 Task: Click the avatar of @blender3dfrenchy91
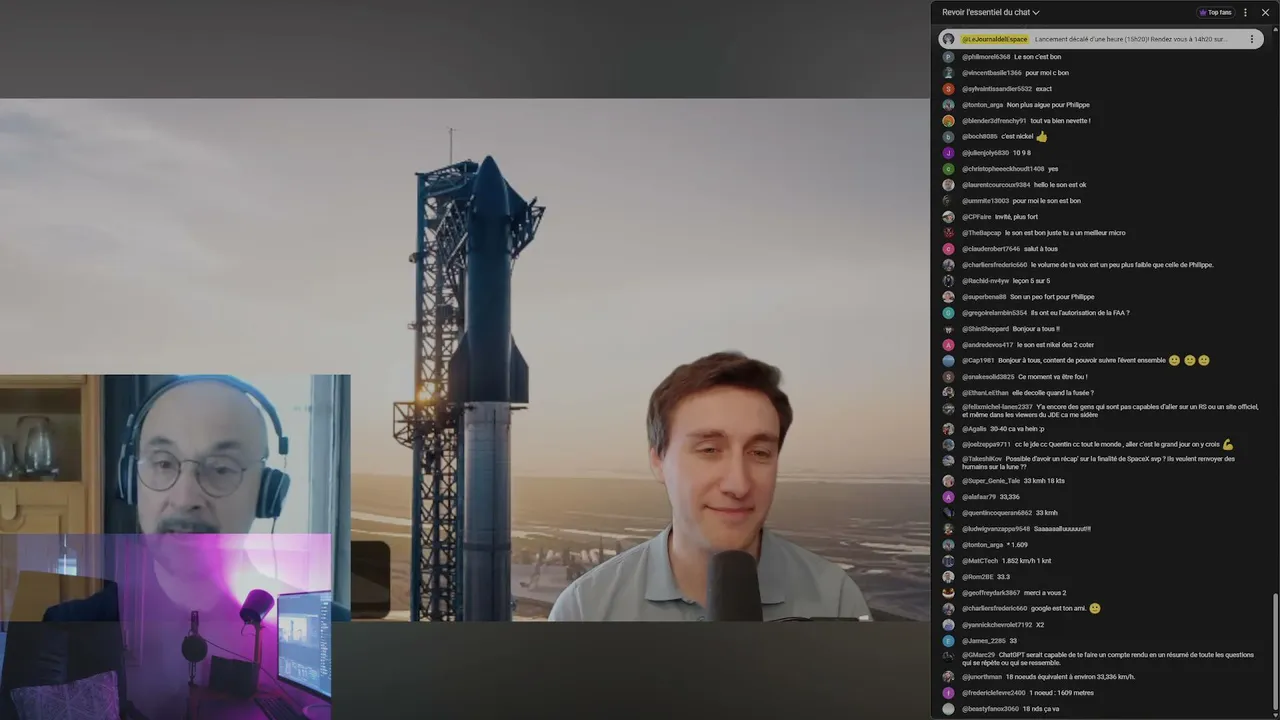coord(948,121)
